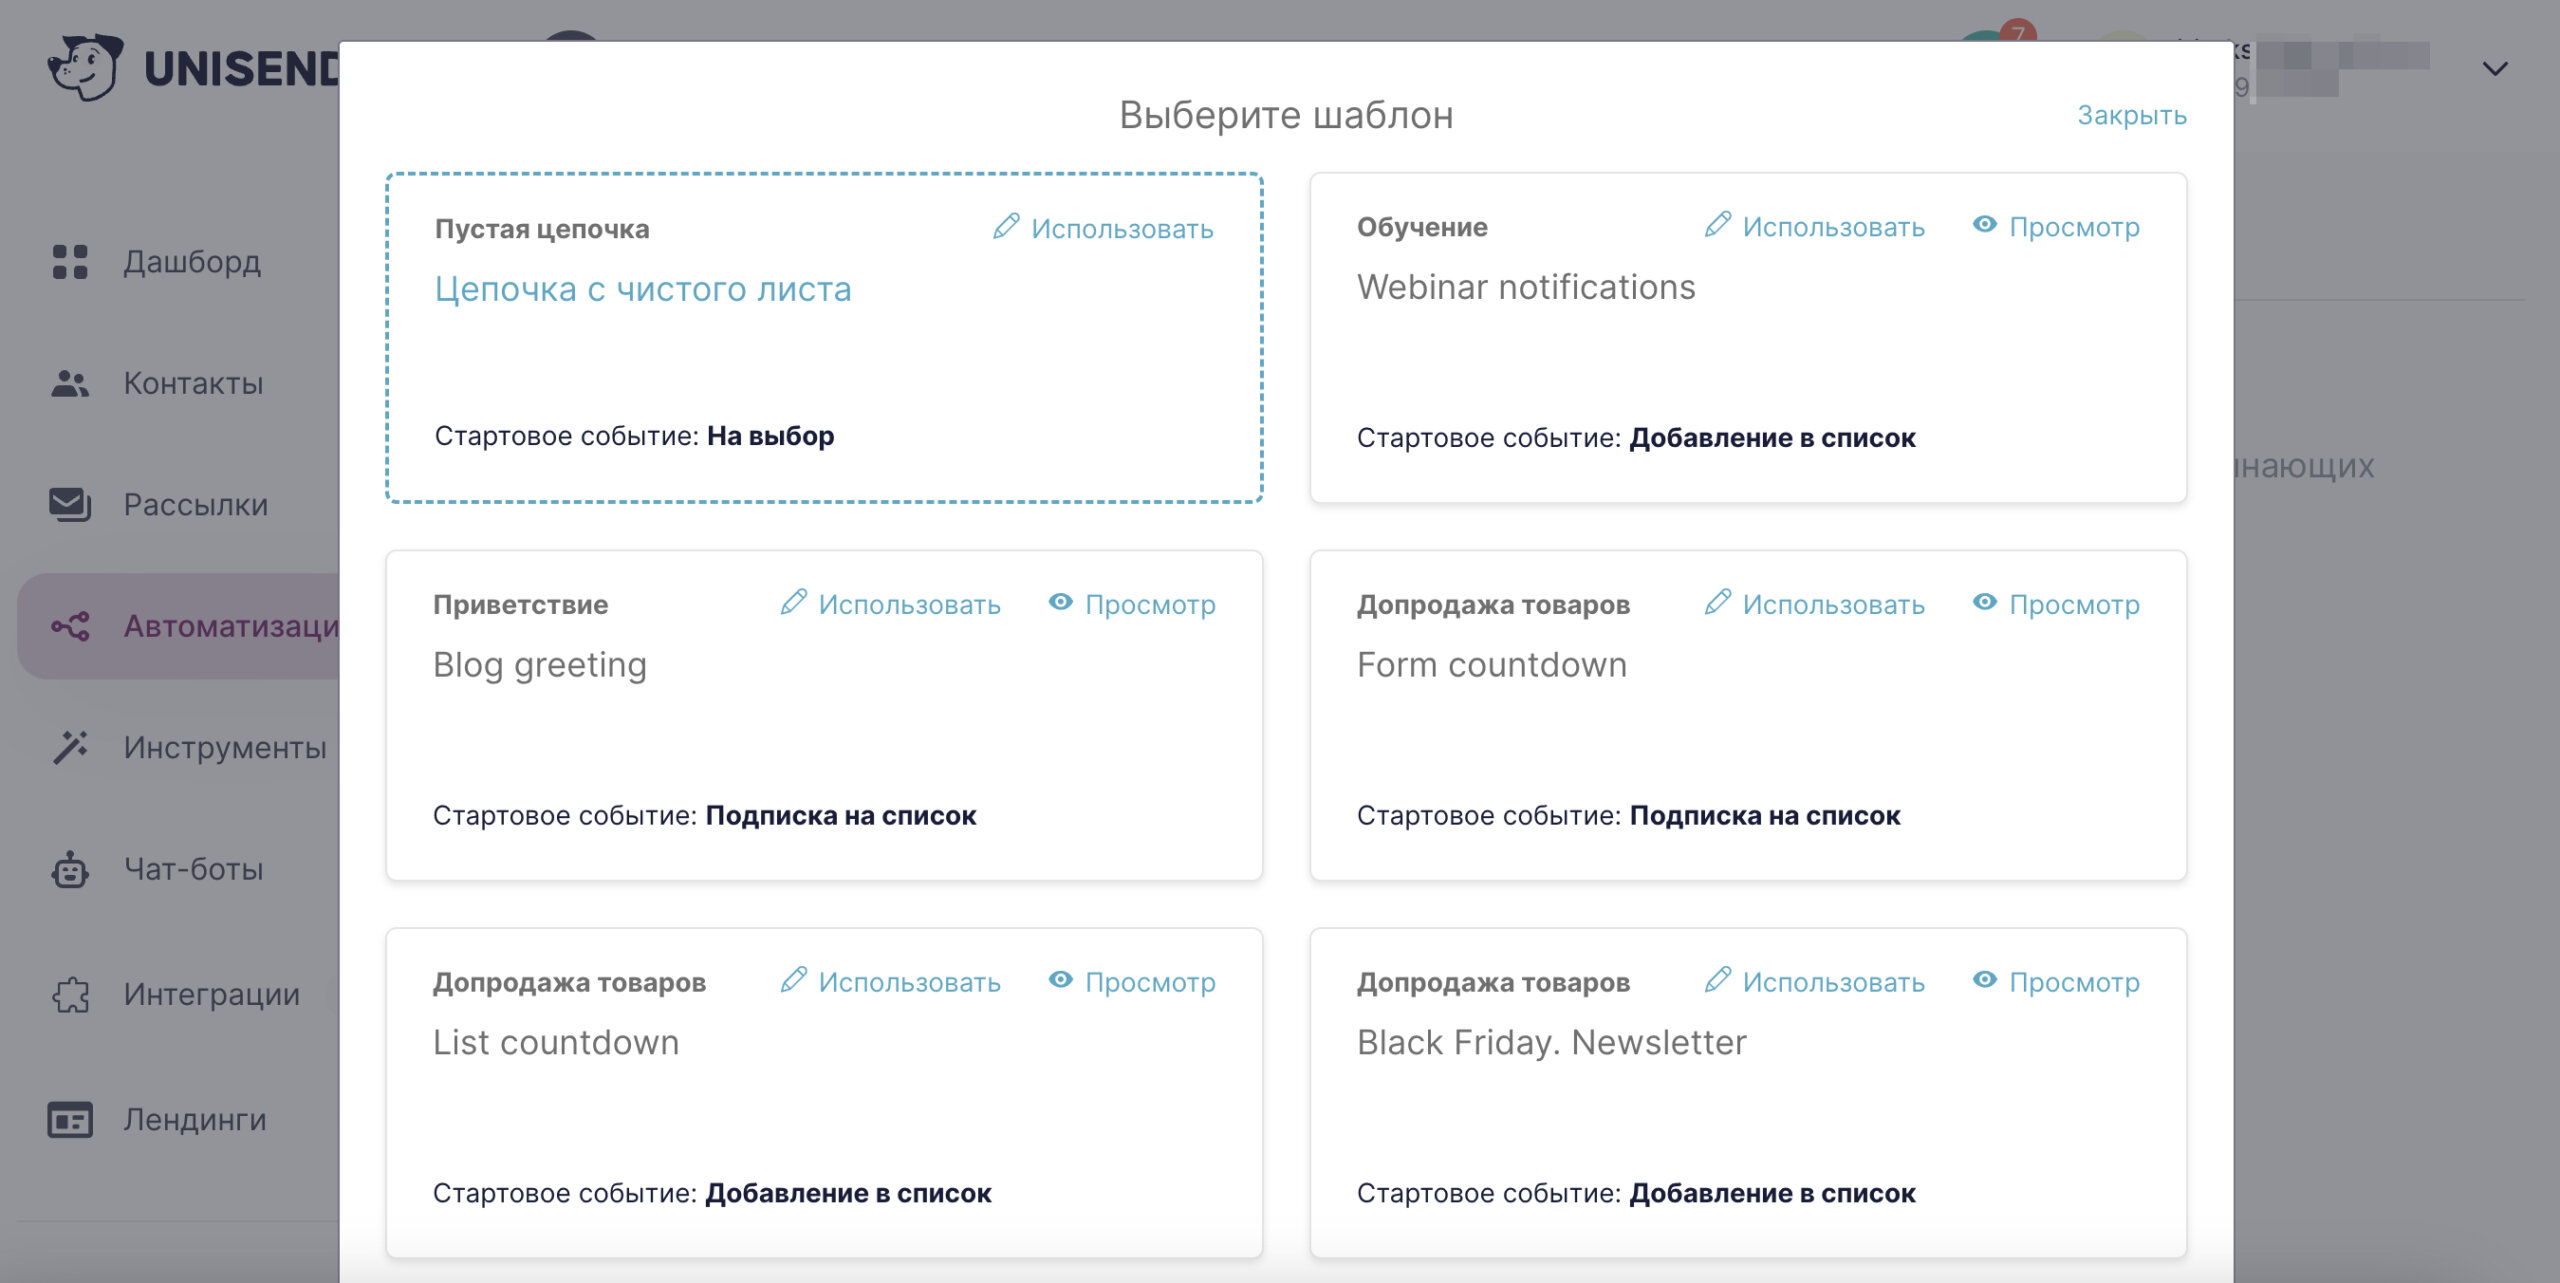Click На выбор start event text

(770, 436)
